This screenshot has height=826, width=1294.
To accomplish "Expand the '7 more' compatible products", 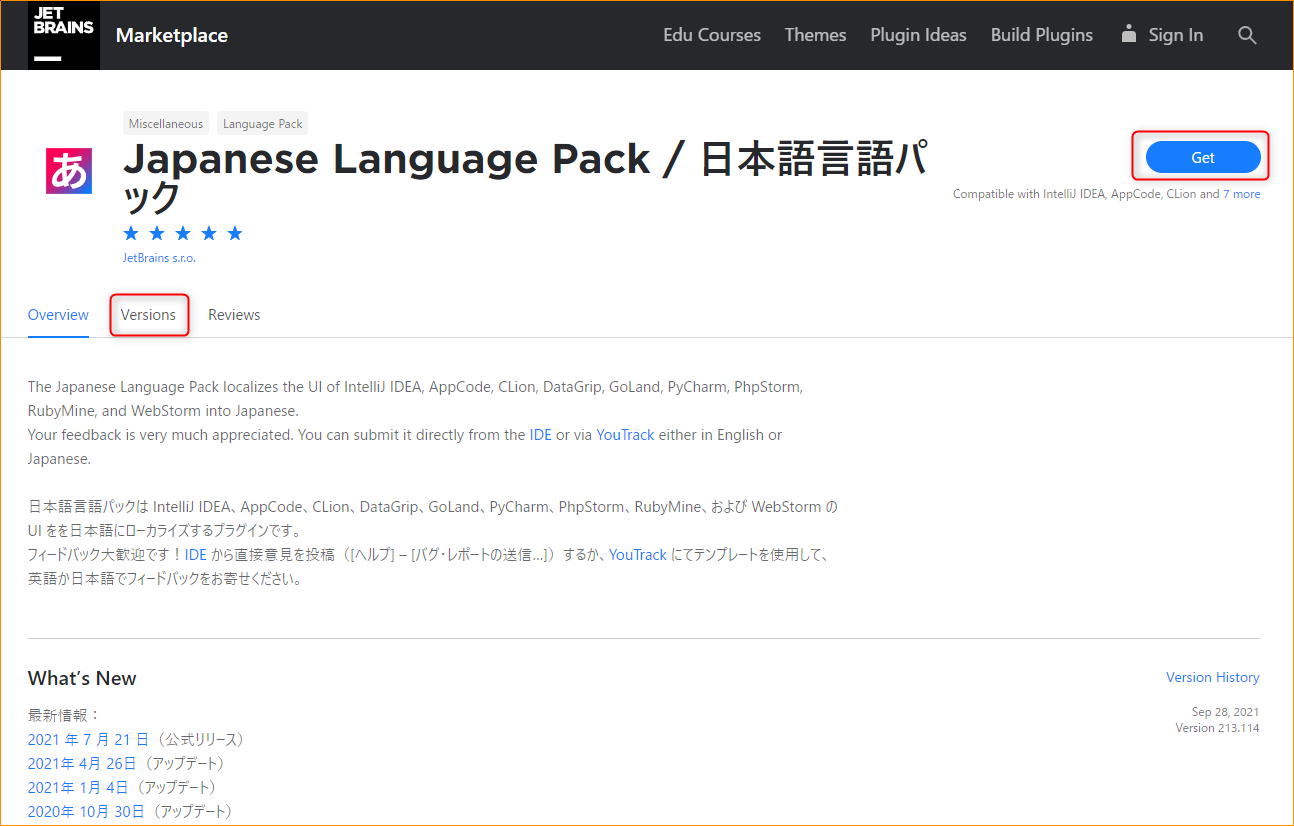I will [x=1241, y=194].
